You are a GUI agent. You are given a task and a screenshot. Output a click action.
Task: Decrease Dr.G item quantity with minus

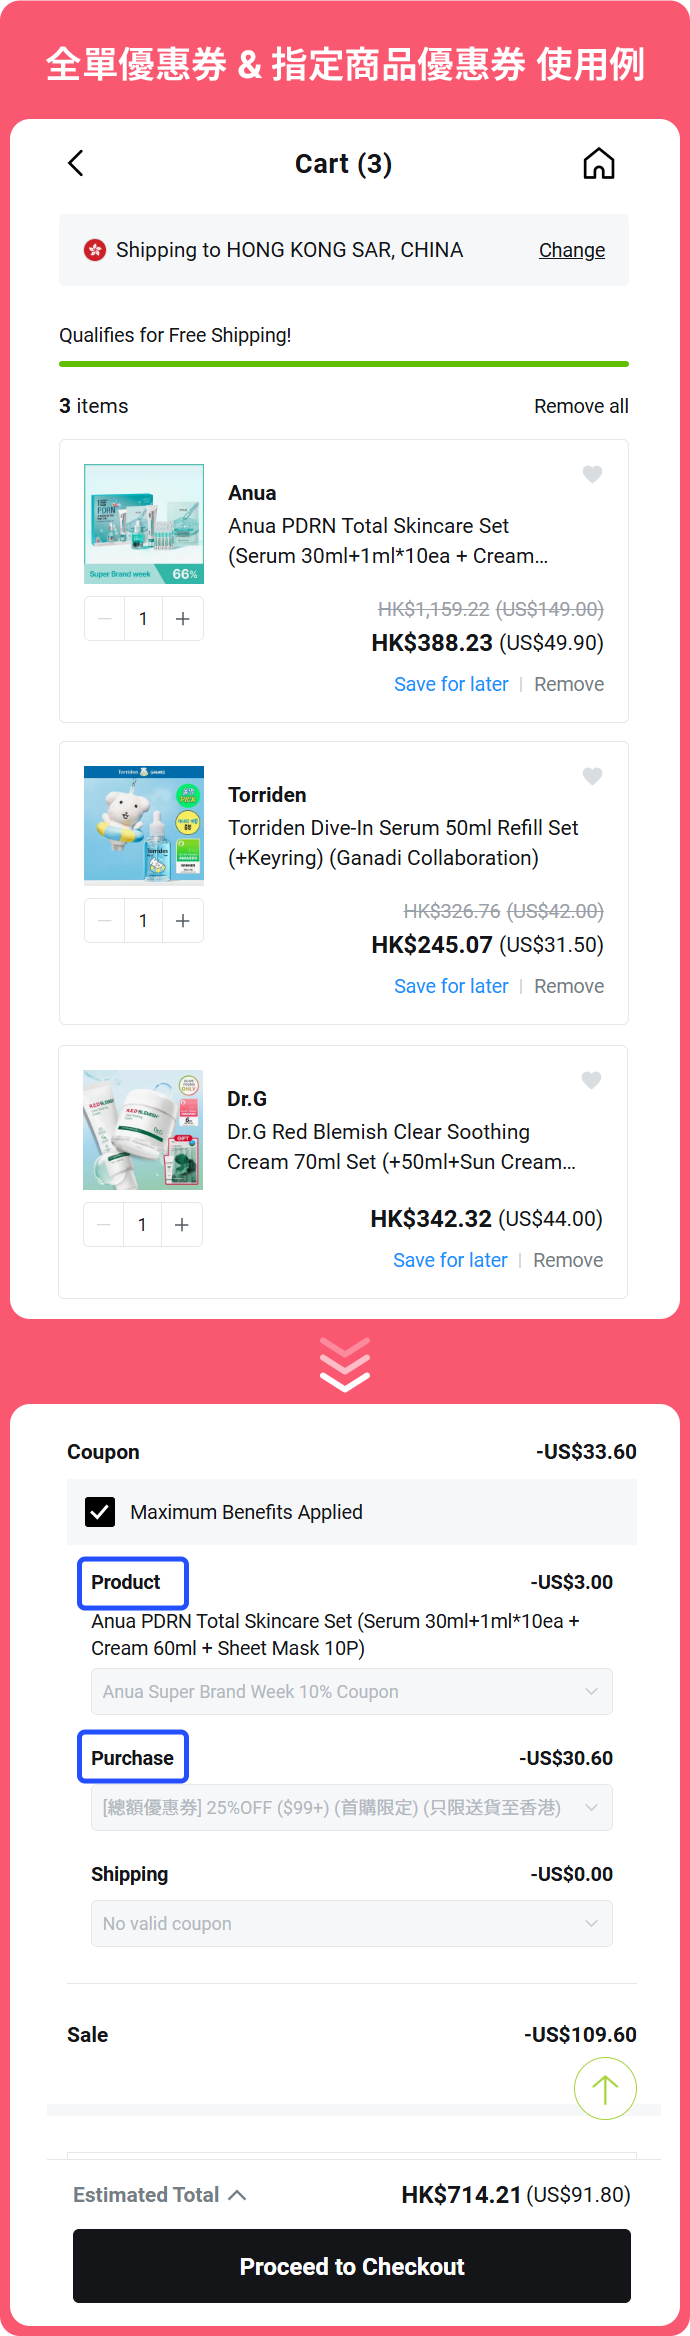(x=103, y=1224)
